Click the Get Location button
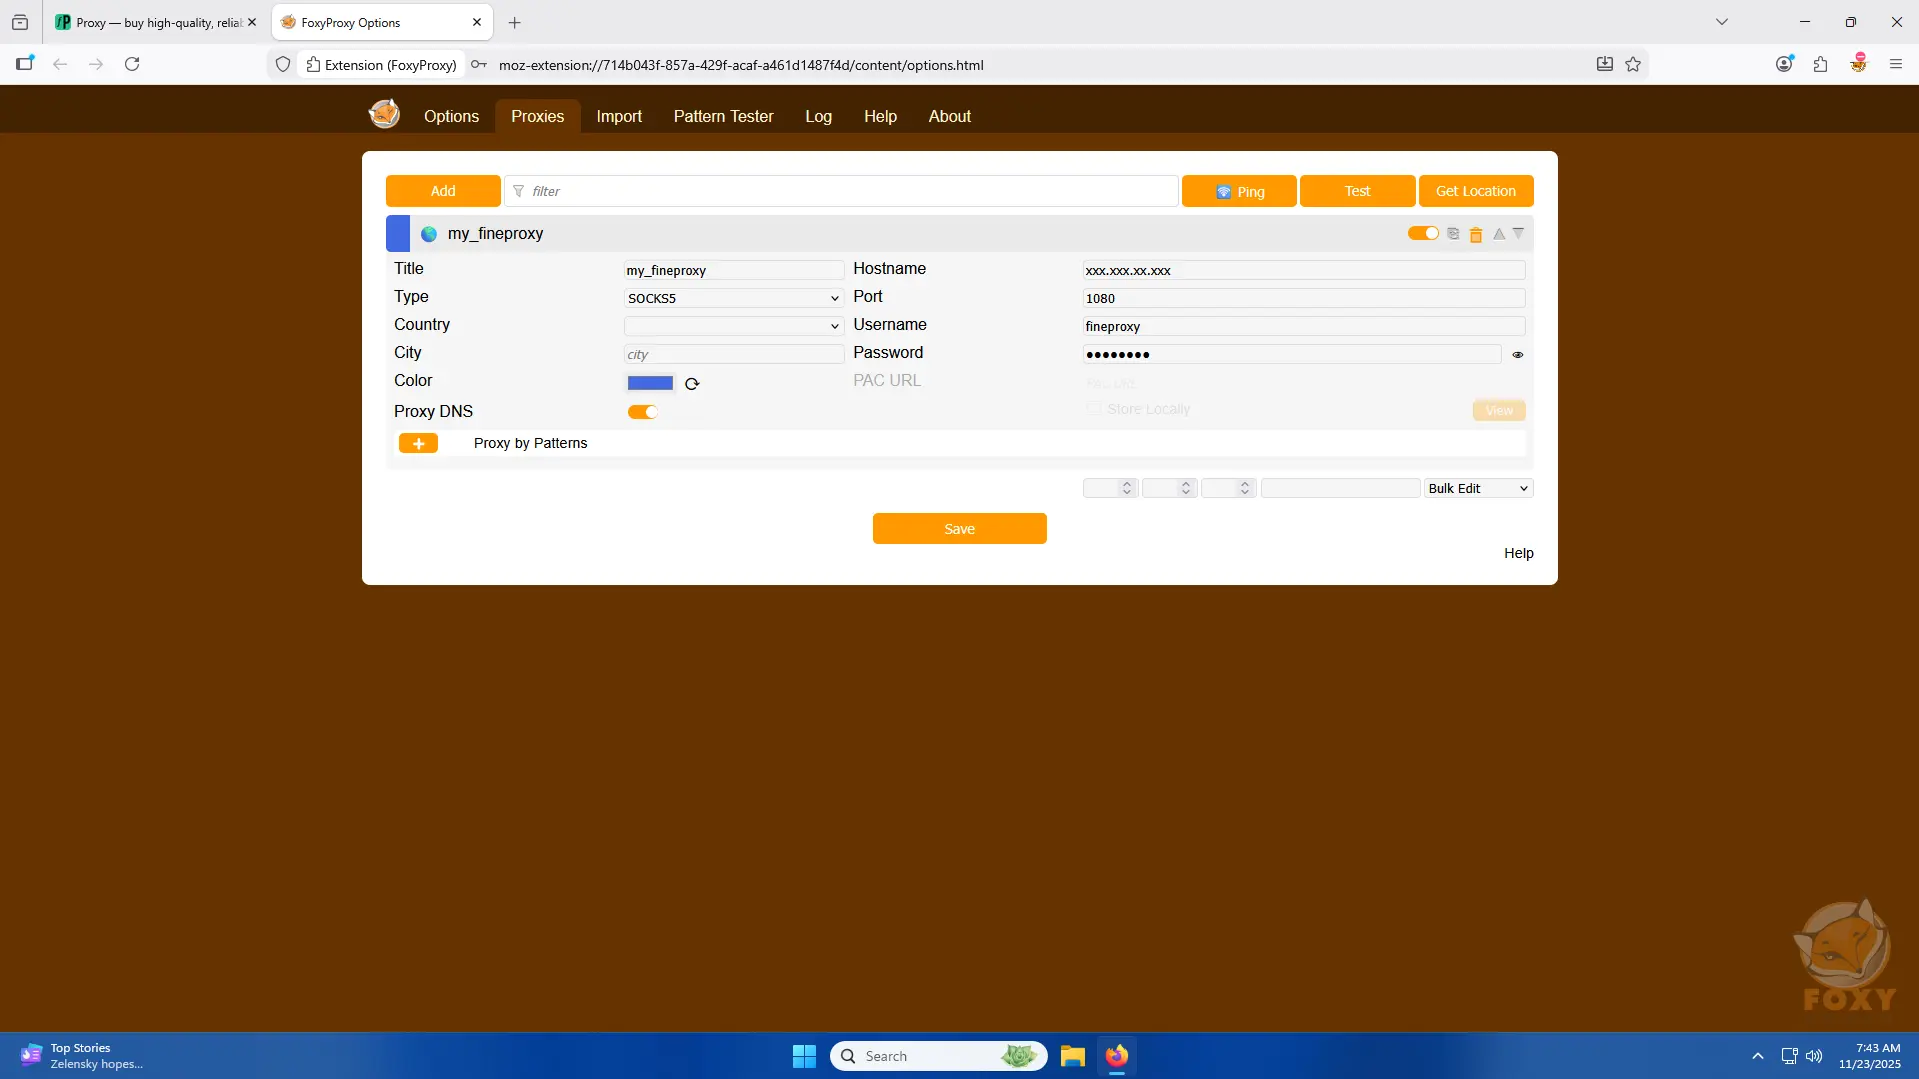1919x1079 pixels. click(x=1476, y=191)
